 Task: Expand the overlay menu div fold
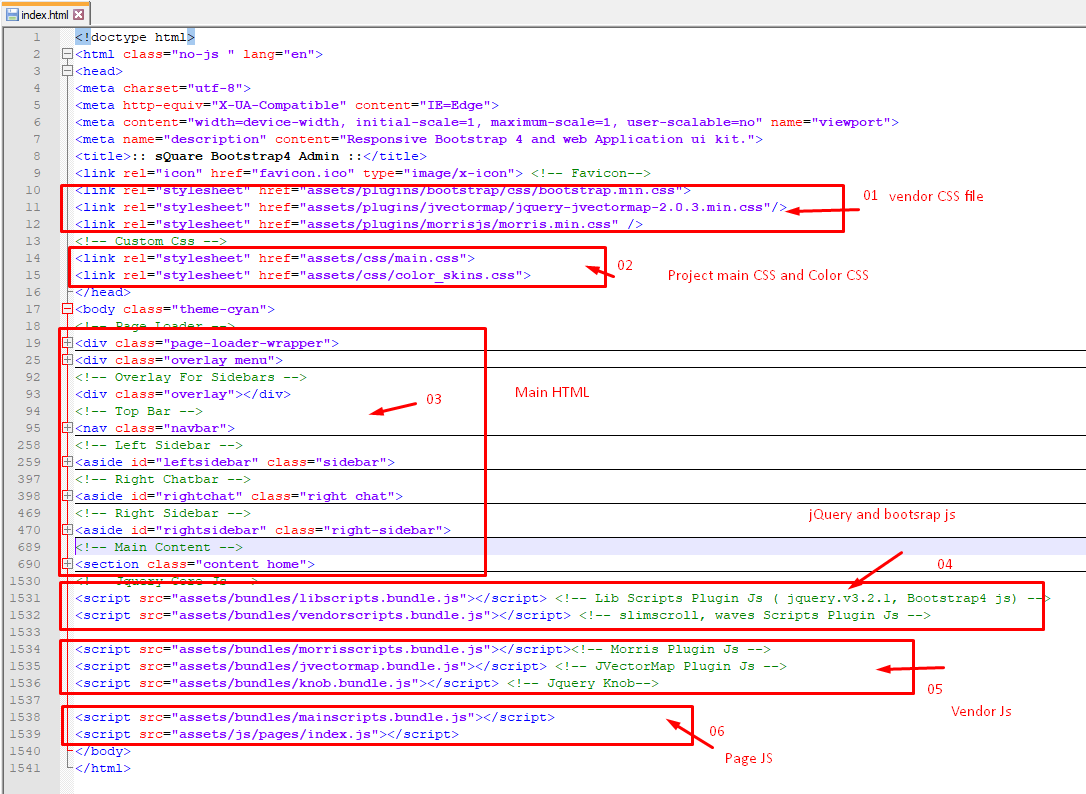pyautogui.click(x=67, y=360)
